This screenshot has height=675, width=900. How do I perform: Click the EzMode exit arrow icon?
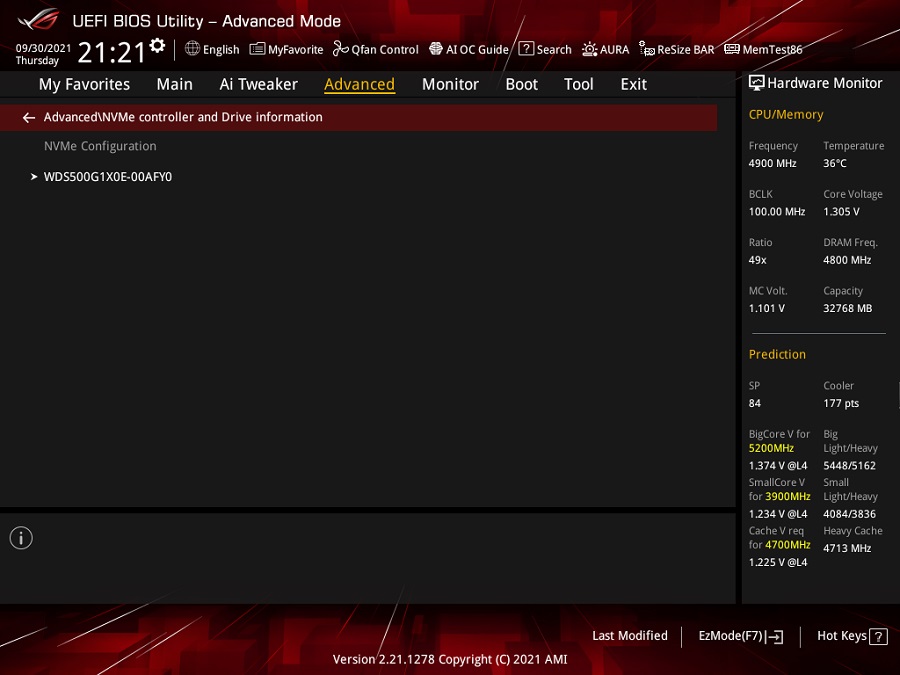[774, 637]
